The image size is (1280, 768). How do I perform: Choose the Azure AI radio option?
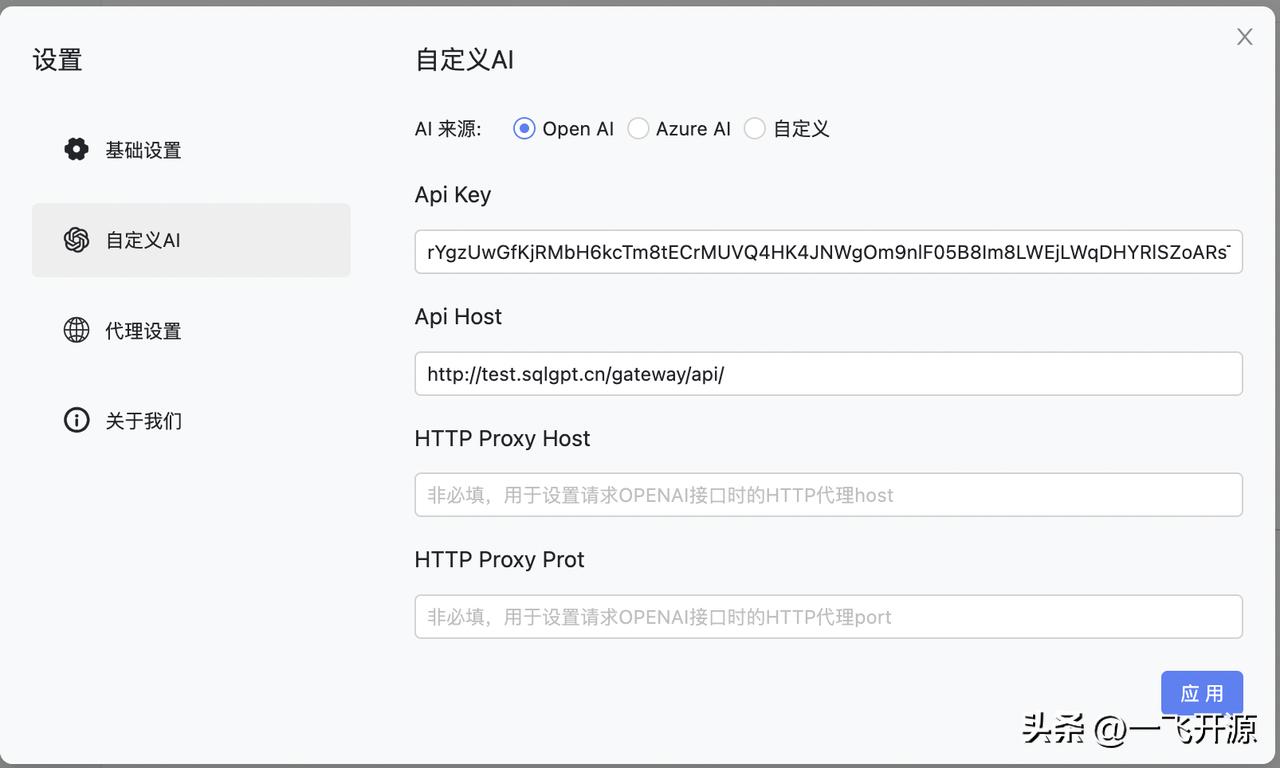click(638, 129)
